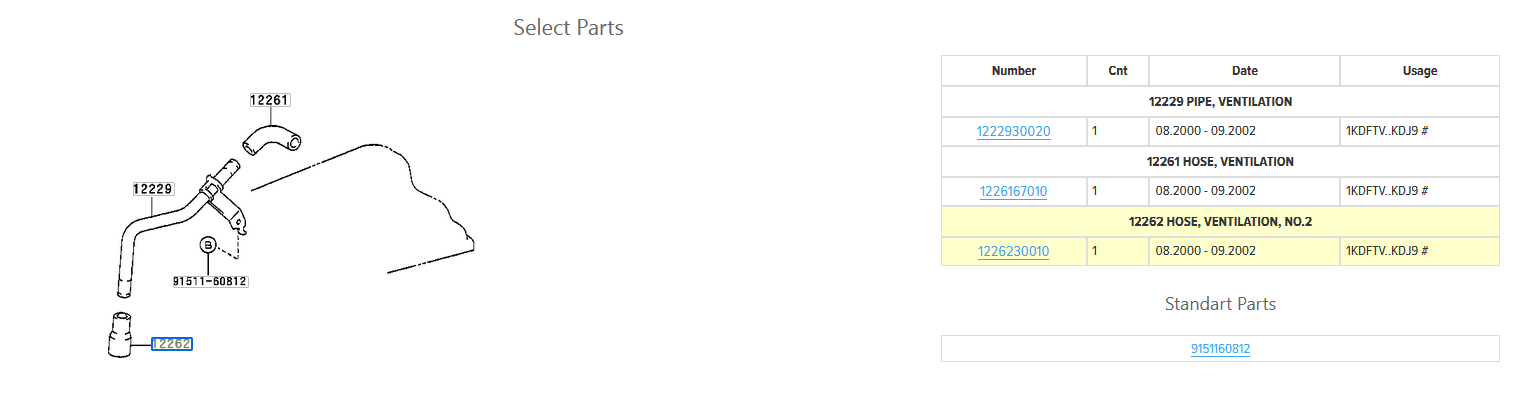Select the 12229 callout on the diagram
This screenshot has height=404, width=1516.
click(154, 188)
